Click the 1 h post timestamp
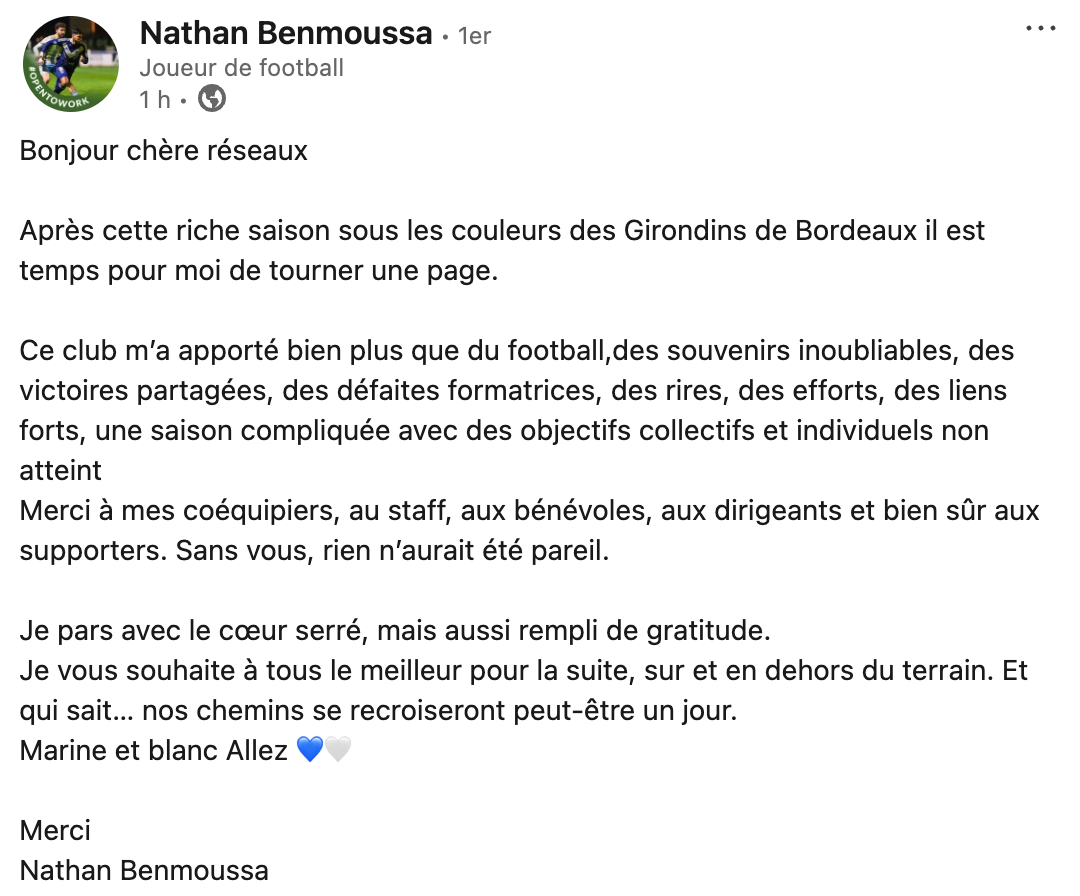Viewport: 1080px width, 896px height. 155,100
